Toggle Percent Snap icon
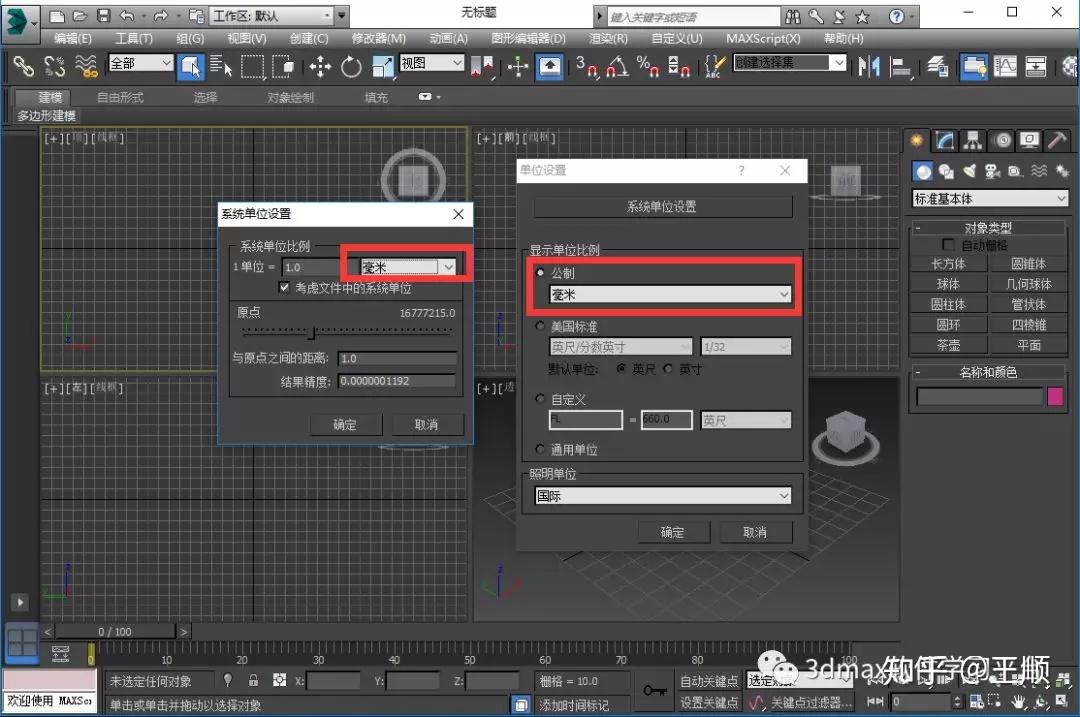Image resolution: width=1080 pixels, height=717 pixels. point(647,67)
